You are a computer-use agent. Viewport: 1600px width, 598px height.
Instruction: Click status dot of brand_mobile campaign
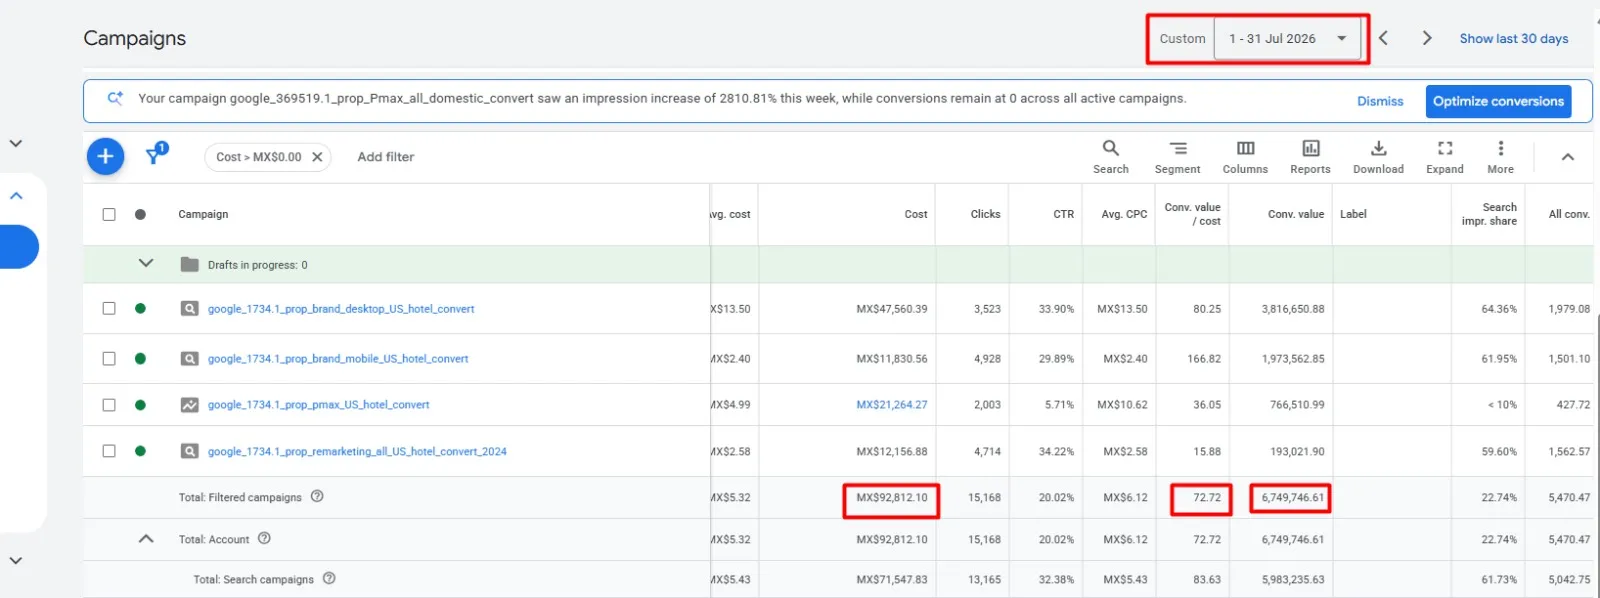pos(140,358)
